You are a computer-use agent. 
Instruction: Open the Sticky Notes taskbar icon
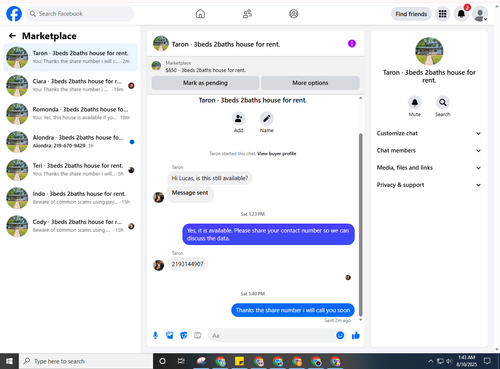click(x=239, y=361)
